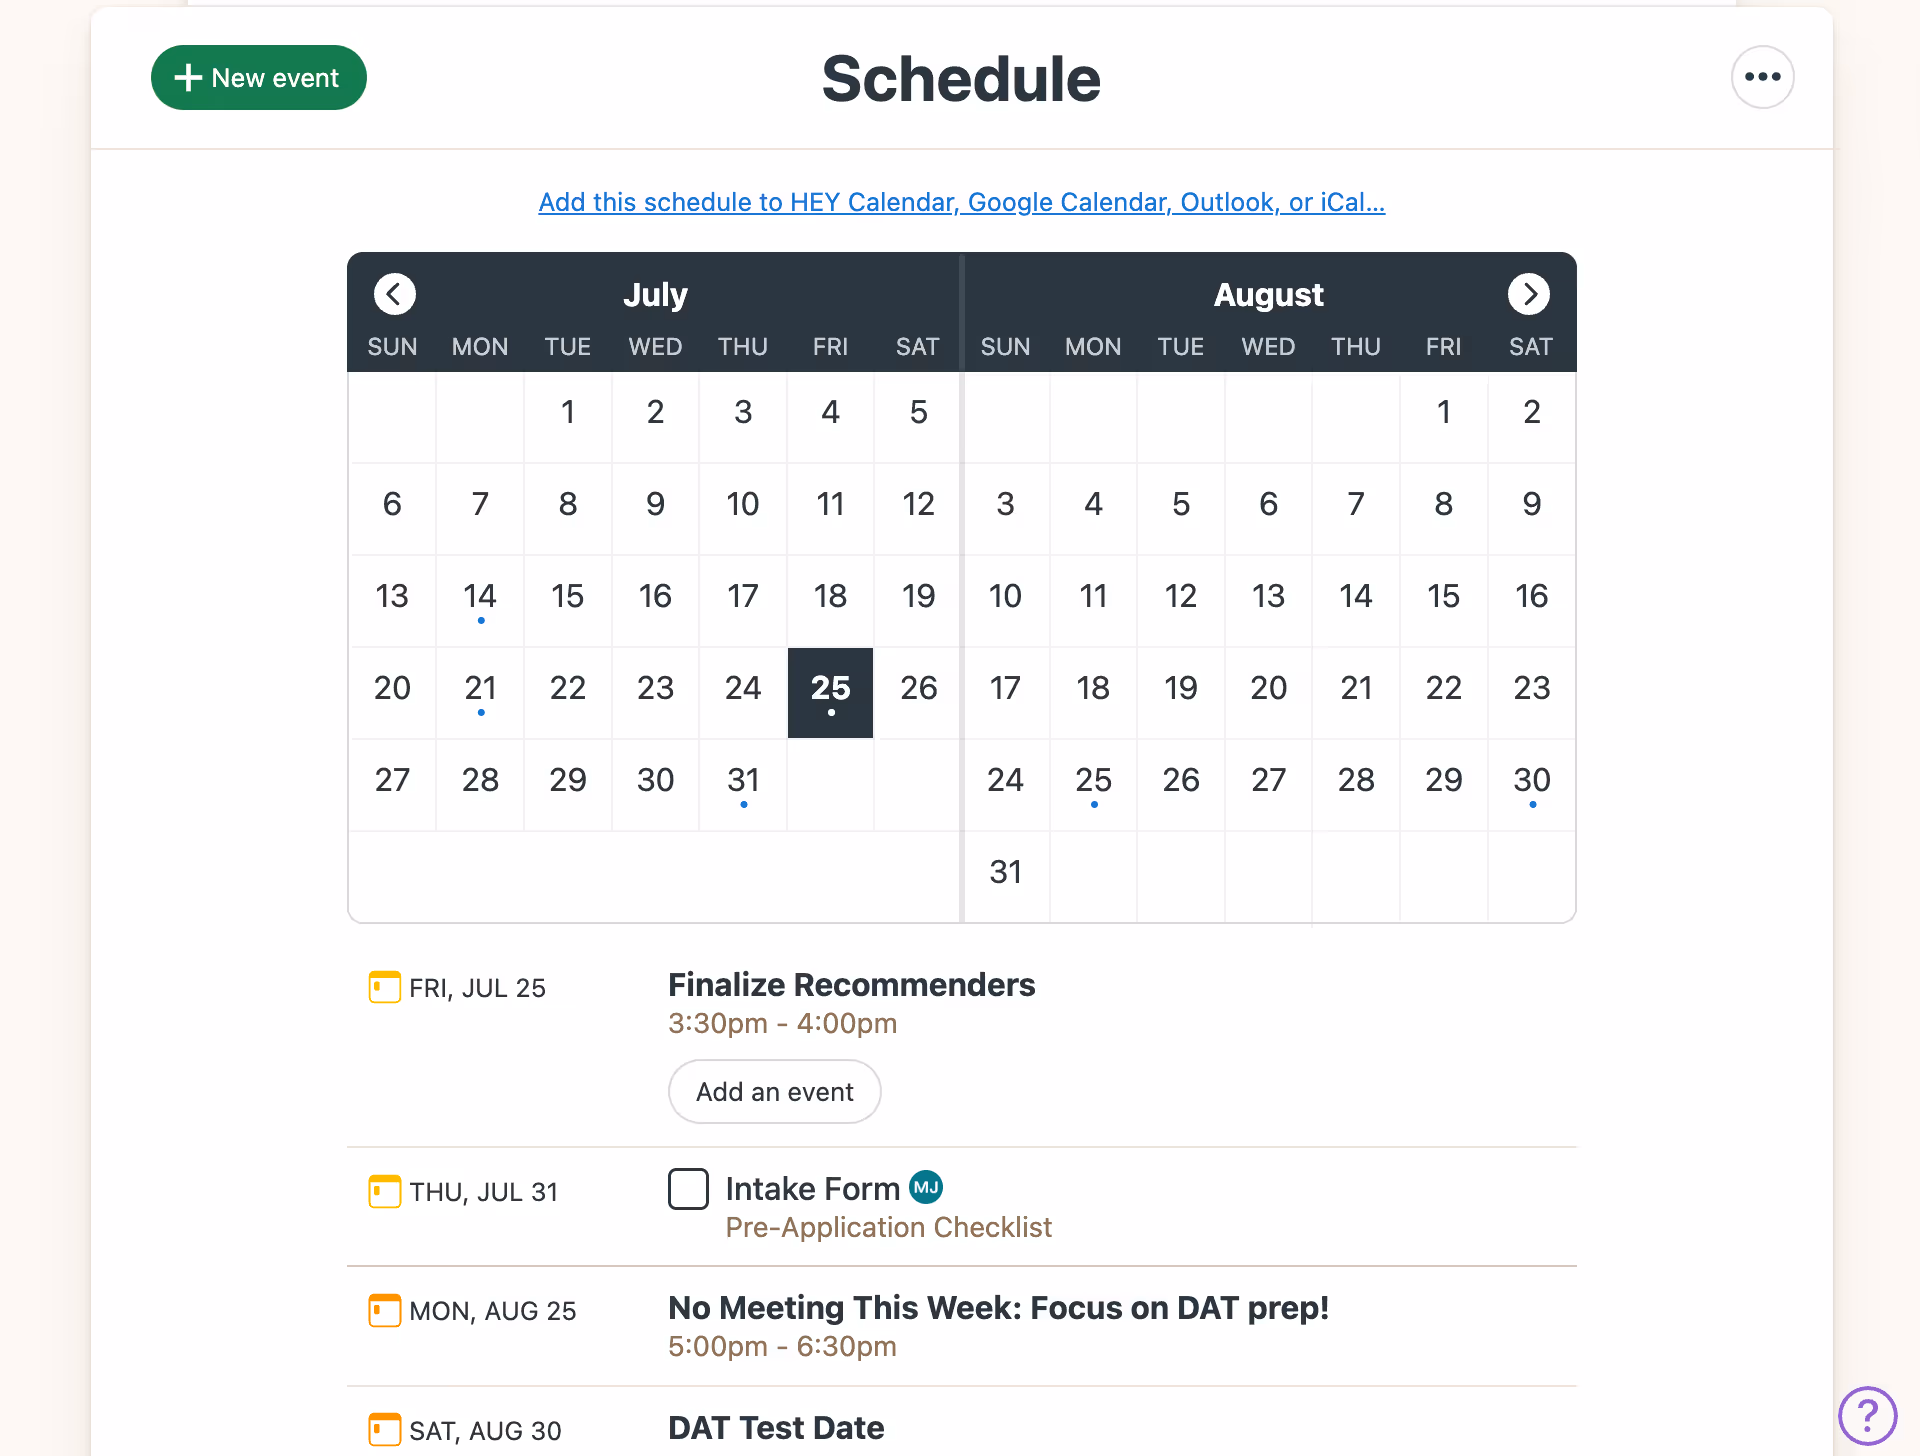Click the New event button
The height and width of the screenshot is (1456, 1920).
point(258,77)
